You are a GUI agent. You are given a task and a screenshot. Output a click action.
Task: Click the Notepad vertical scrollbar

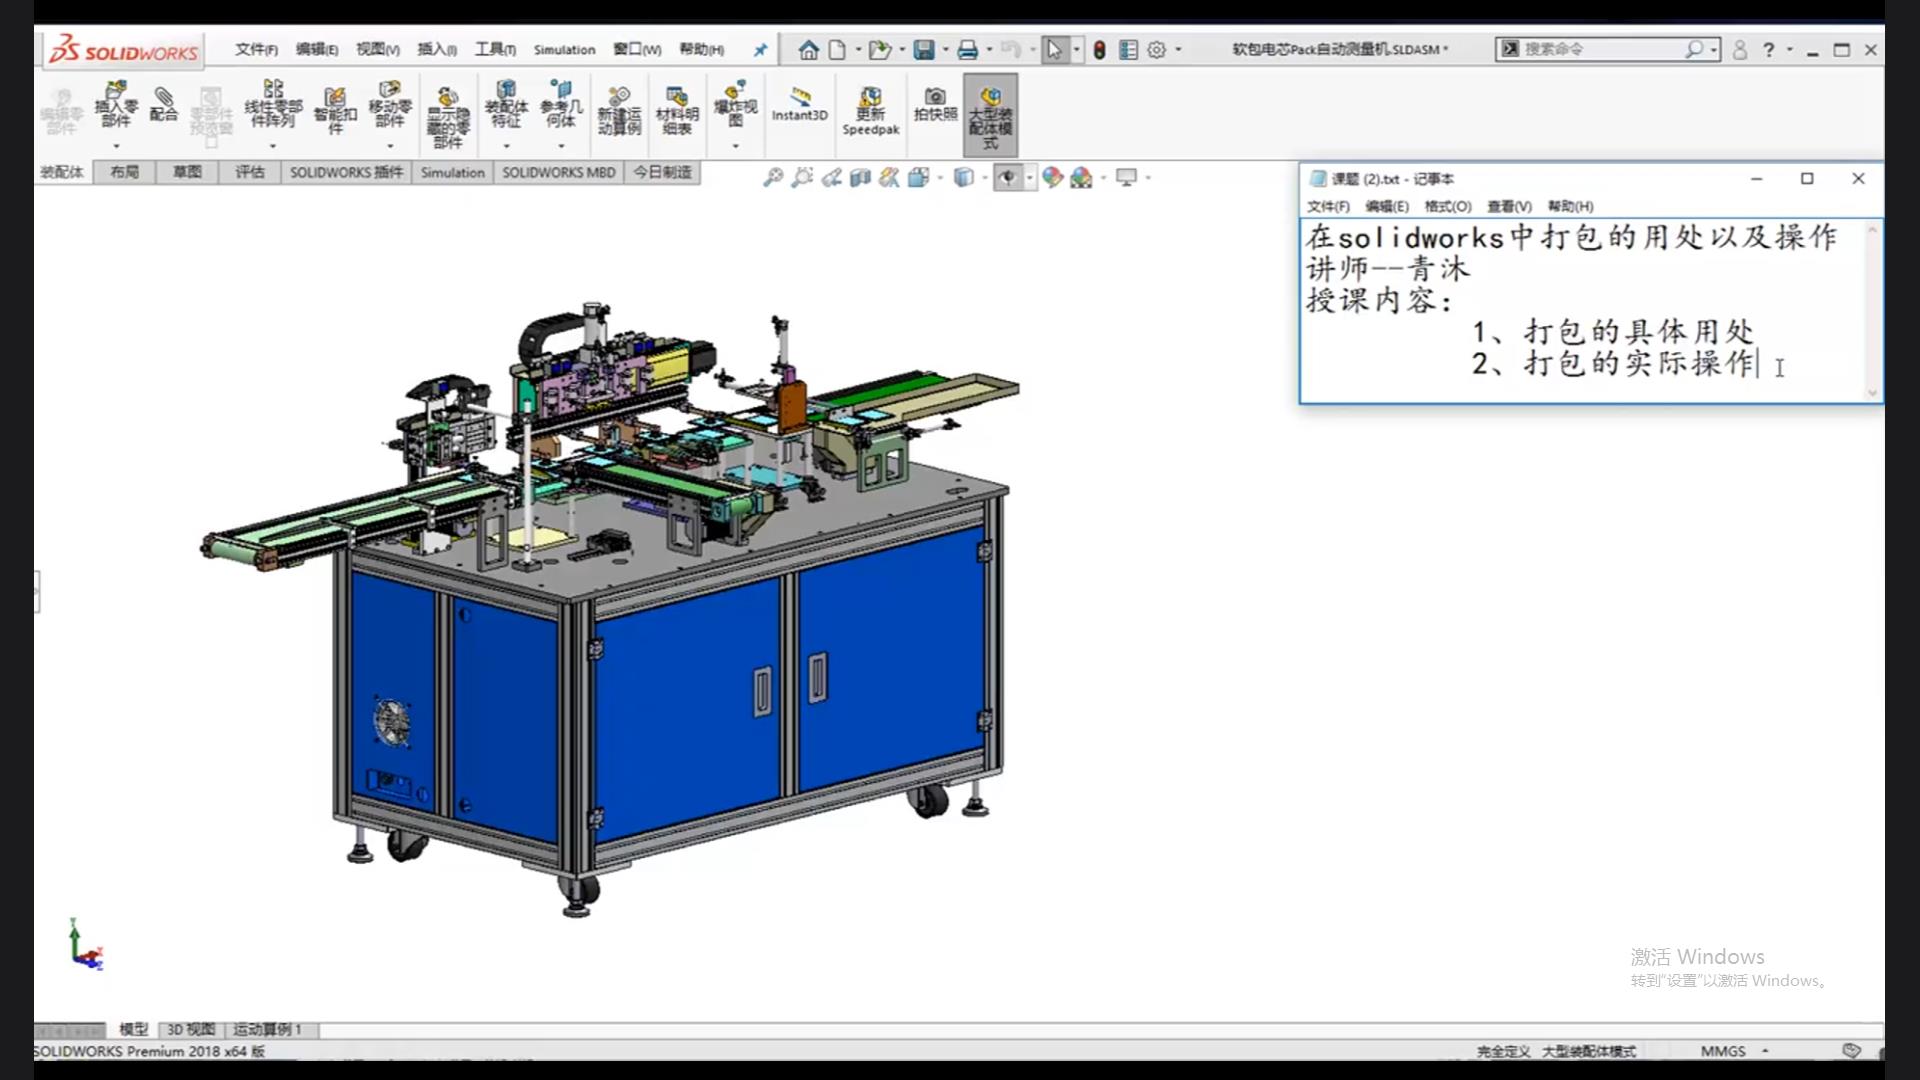tap(1872, 311)
